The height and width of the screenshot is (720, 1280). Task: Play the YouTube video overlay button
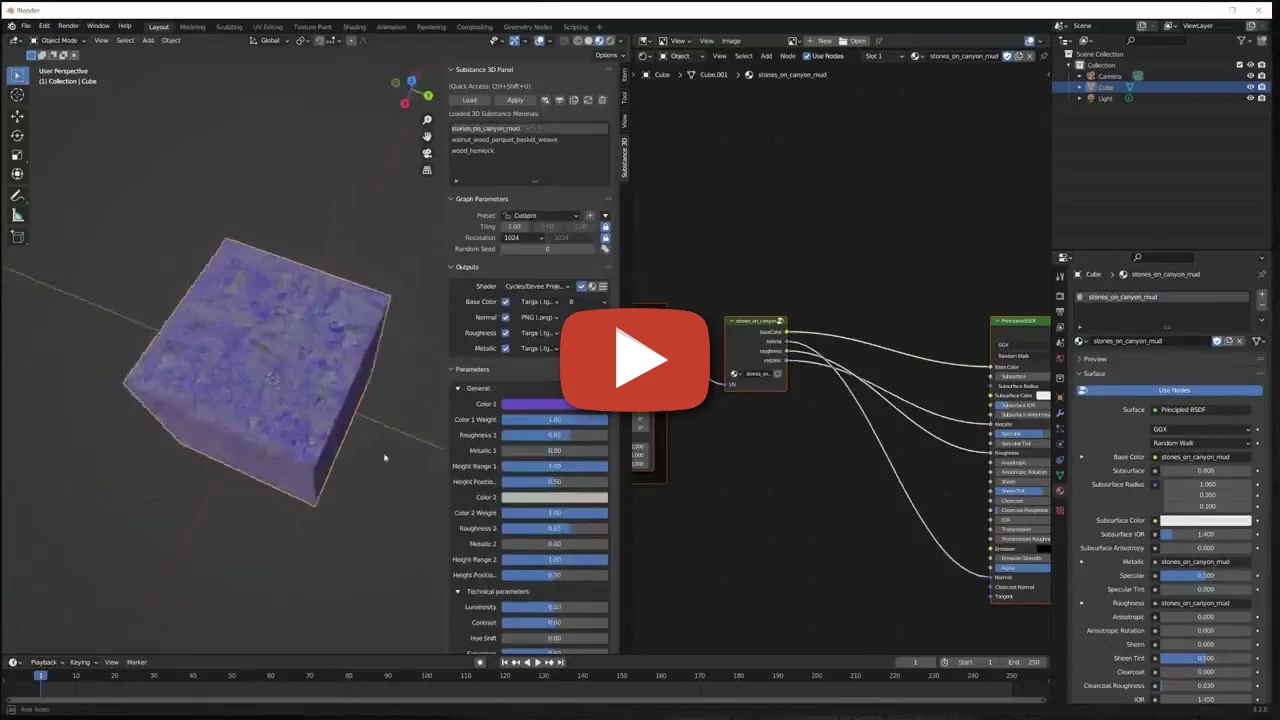point(635,360)
